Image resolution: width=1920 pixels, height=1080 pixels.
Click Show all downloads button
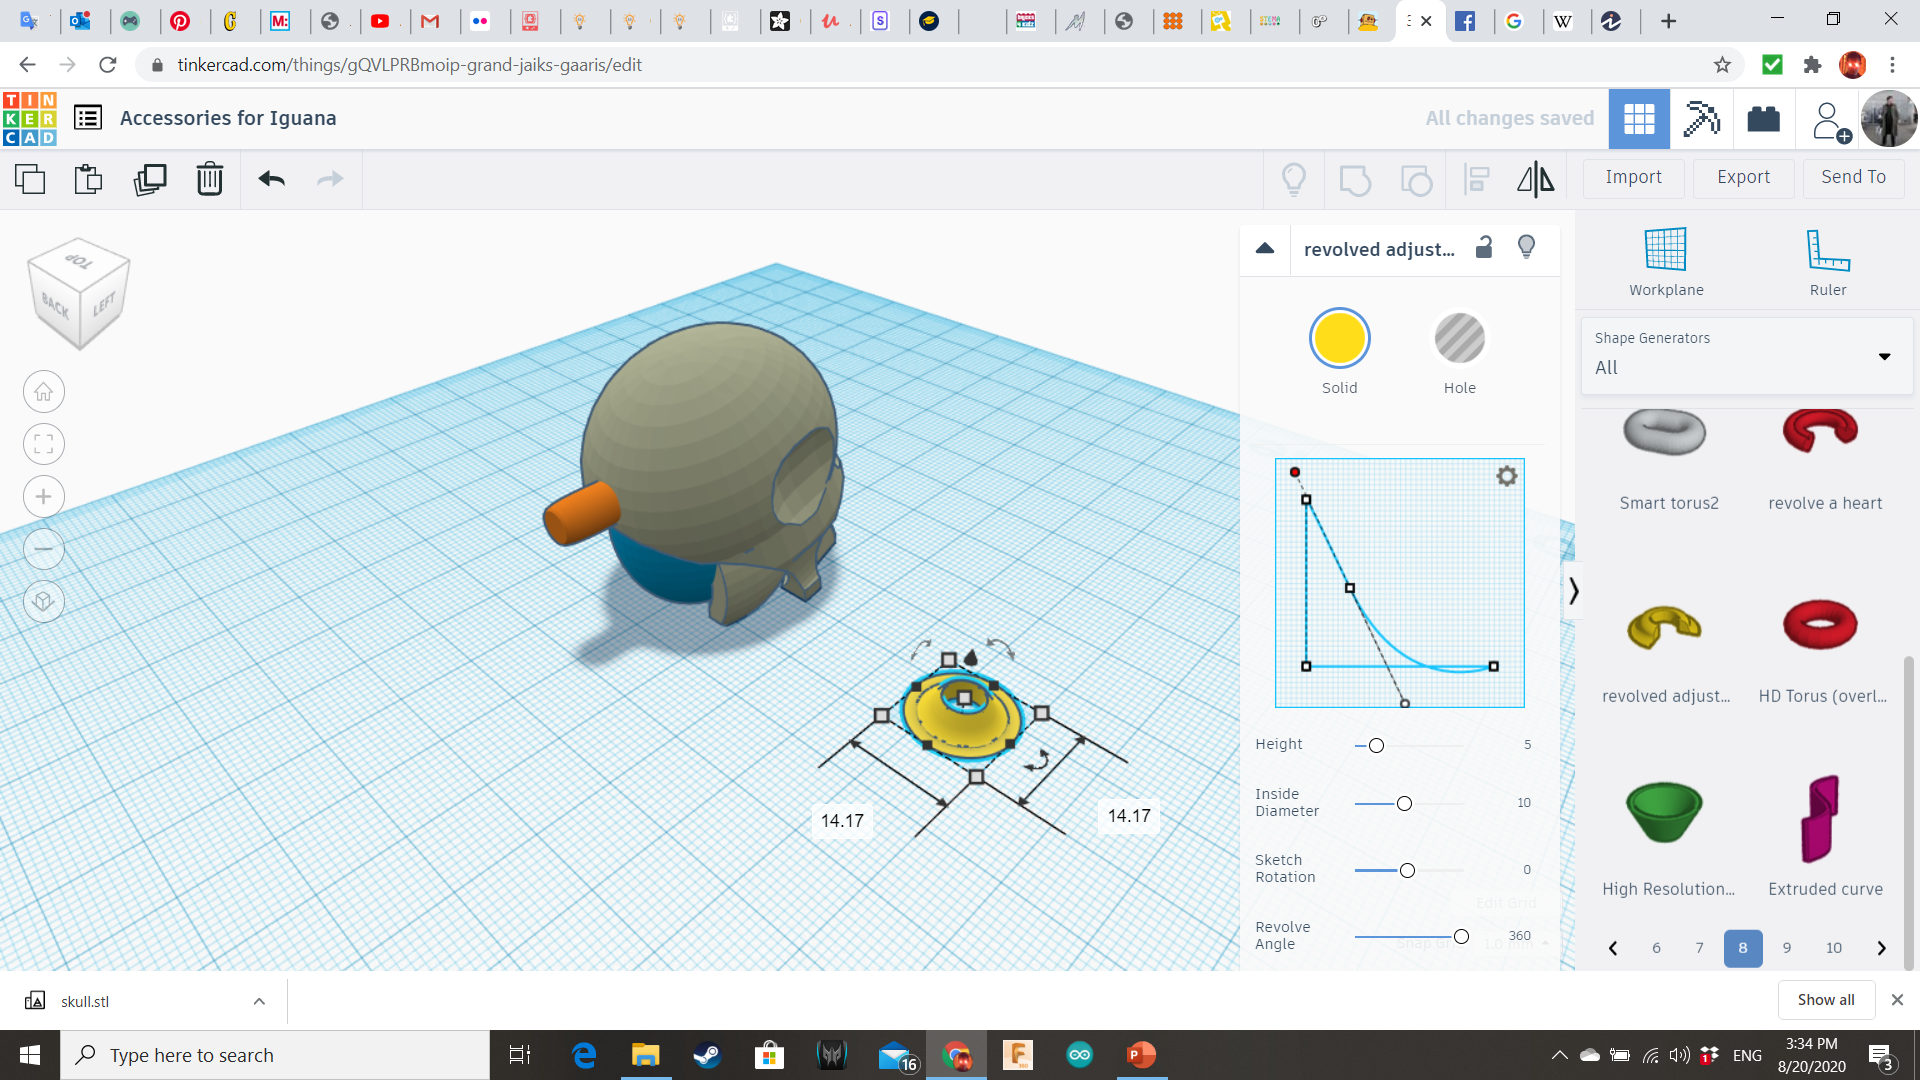pyautogui.click(x=1825, y=1000)
